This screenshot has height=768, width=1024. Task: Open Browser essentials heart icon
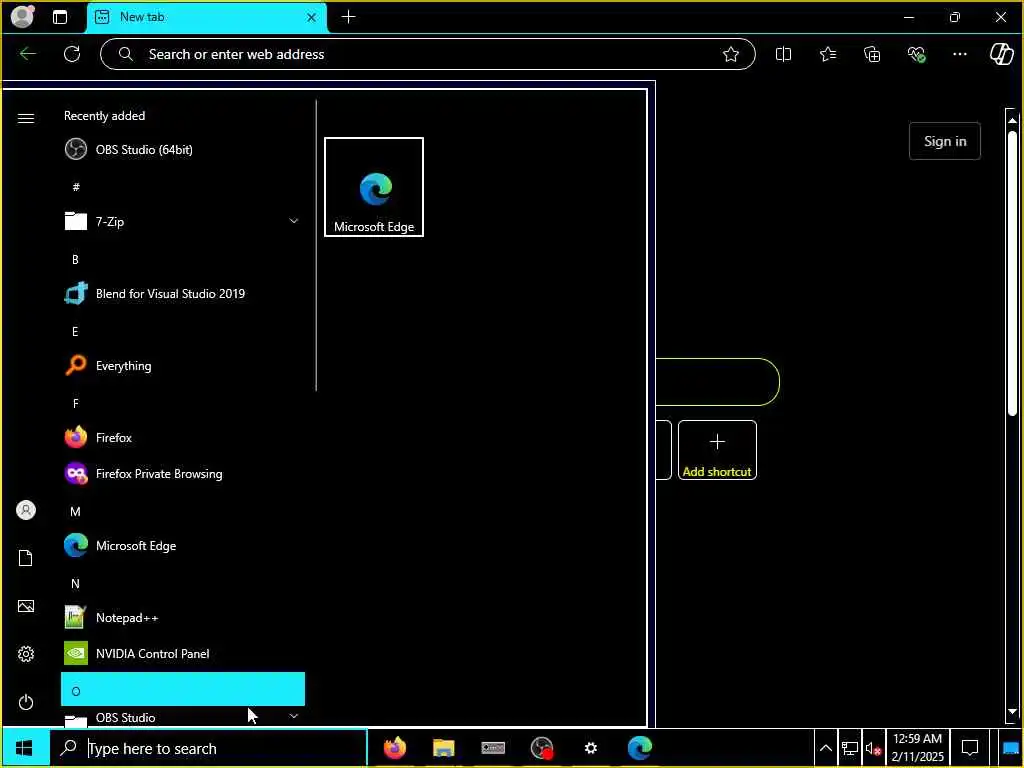[x=916, y=54]
